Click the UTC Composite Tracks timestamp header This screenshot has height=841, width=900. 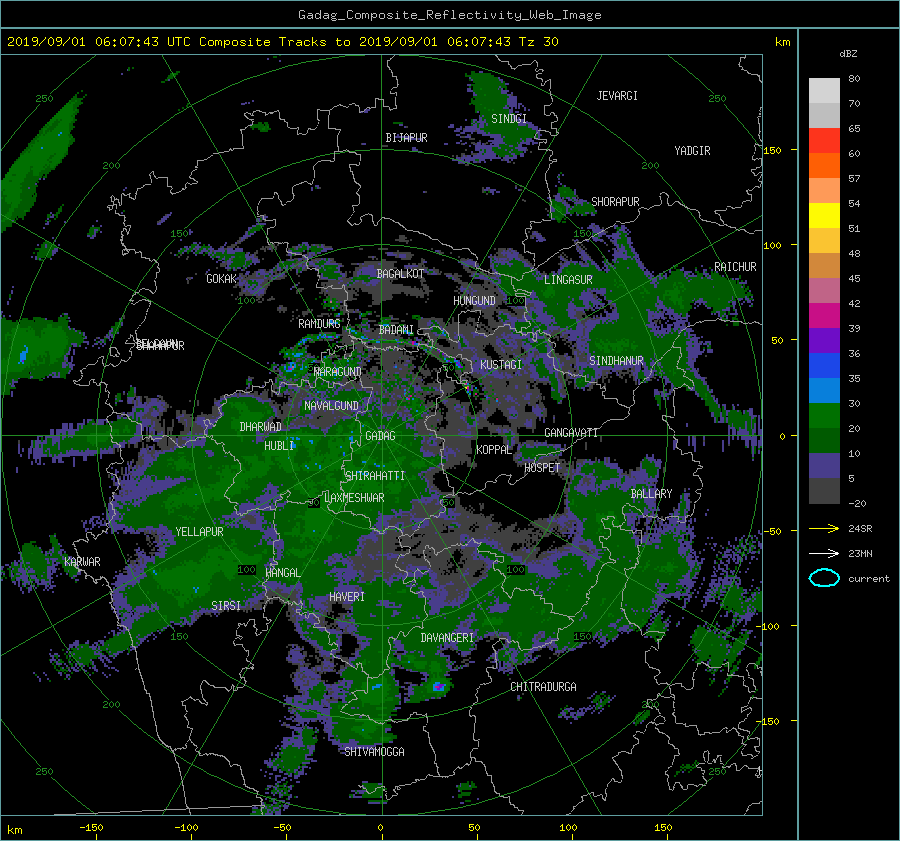(282, 42)
